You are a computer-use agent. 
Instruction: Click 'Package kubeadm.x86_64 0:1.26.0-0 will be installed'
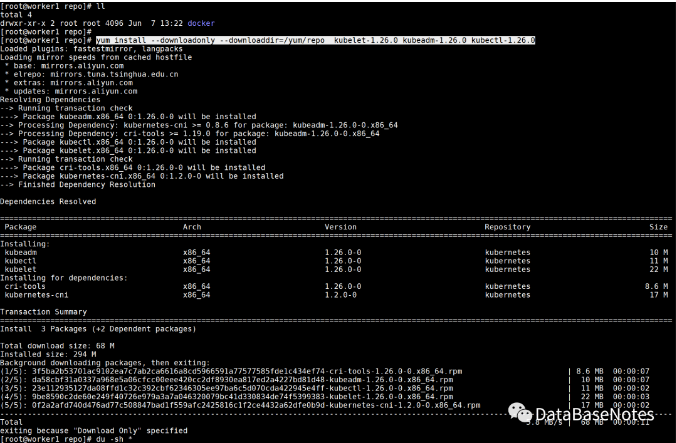pos(128,117)
